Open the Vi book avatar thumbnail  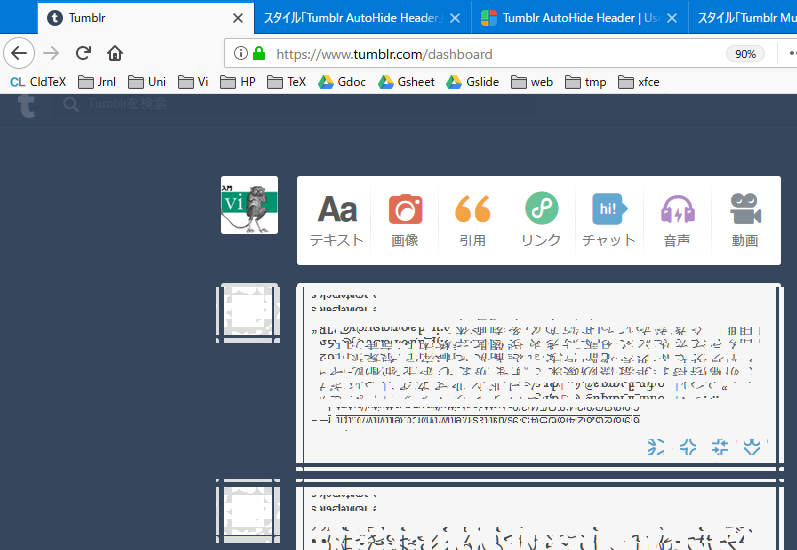(x=249, y=205)
